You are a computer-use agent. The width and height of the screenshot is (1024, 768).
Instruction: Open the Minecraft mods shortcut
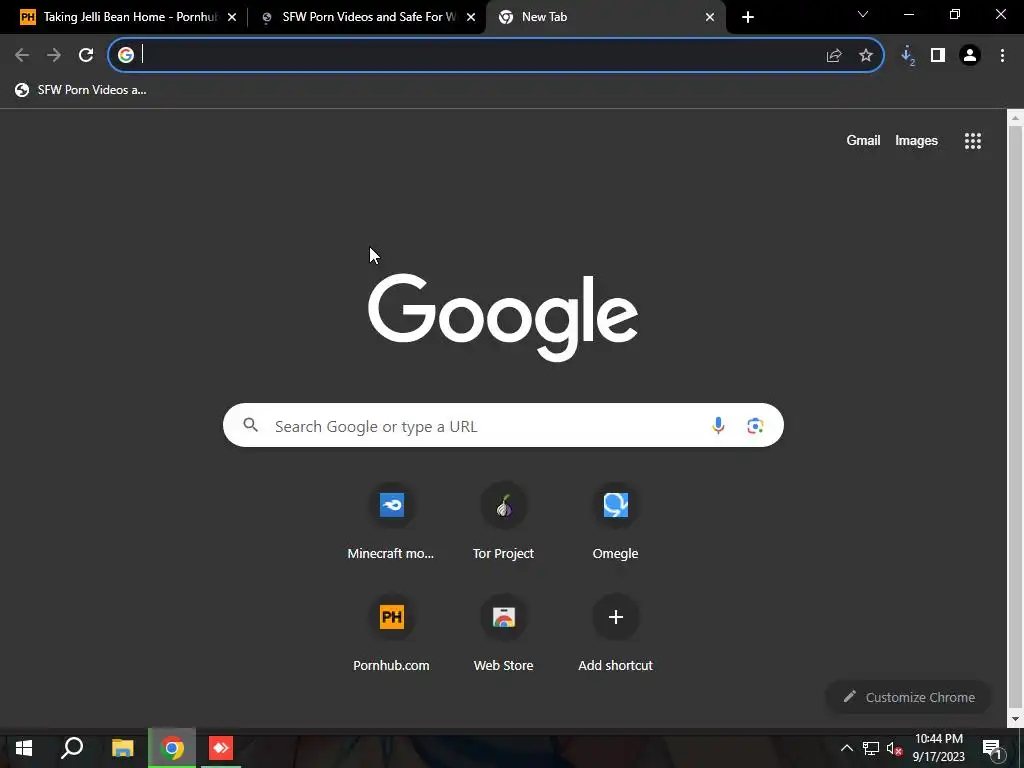tap(391, 522)
